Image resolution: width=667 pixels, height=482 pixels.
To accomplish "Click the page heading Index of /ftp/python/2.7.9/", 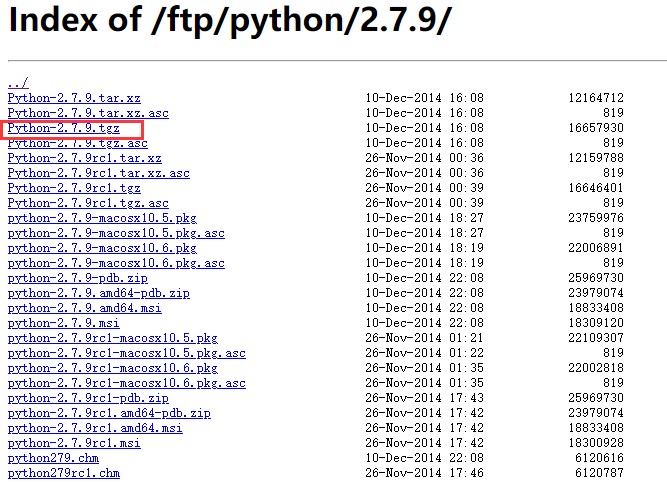I will tap(230, 20).
